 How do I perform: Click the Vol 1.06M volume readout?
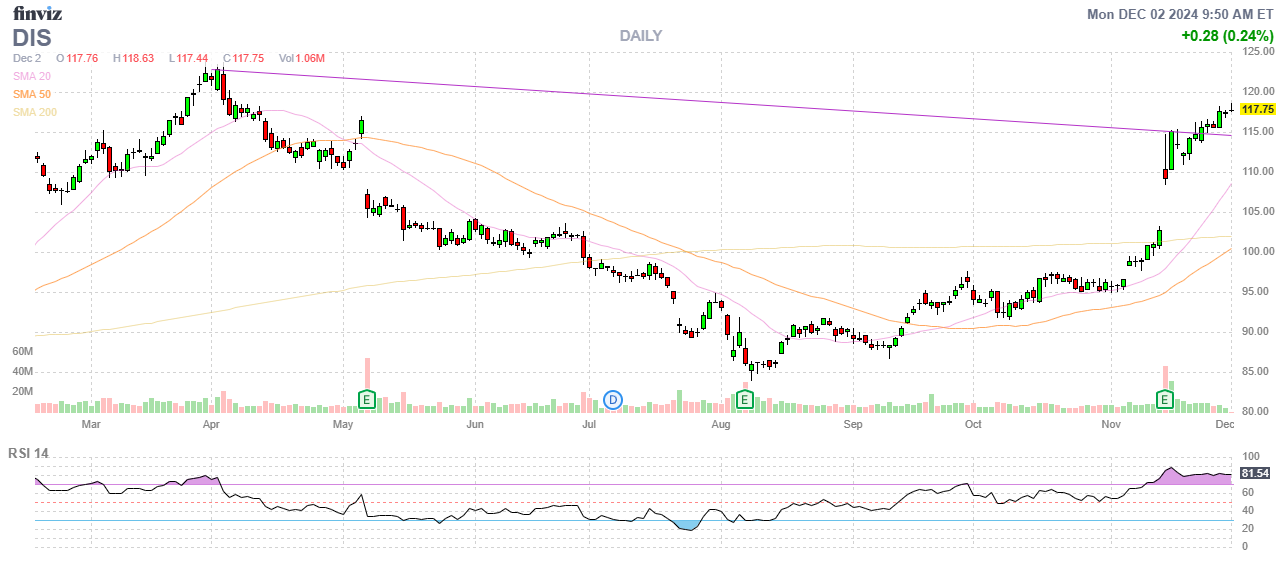pos(301,58)
